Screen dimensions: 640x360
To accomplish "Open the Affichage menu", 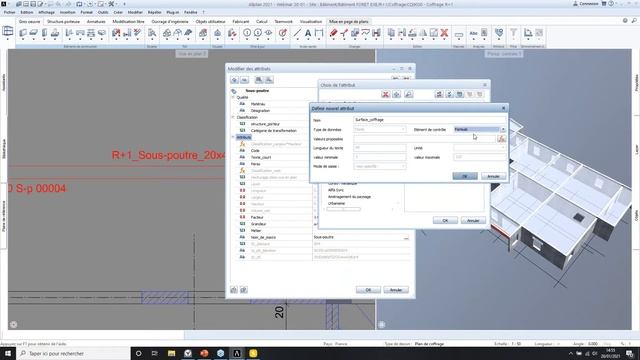I will pyautogui.click(x=47, y=13).
